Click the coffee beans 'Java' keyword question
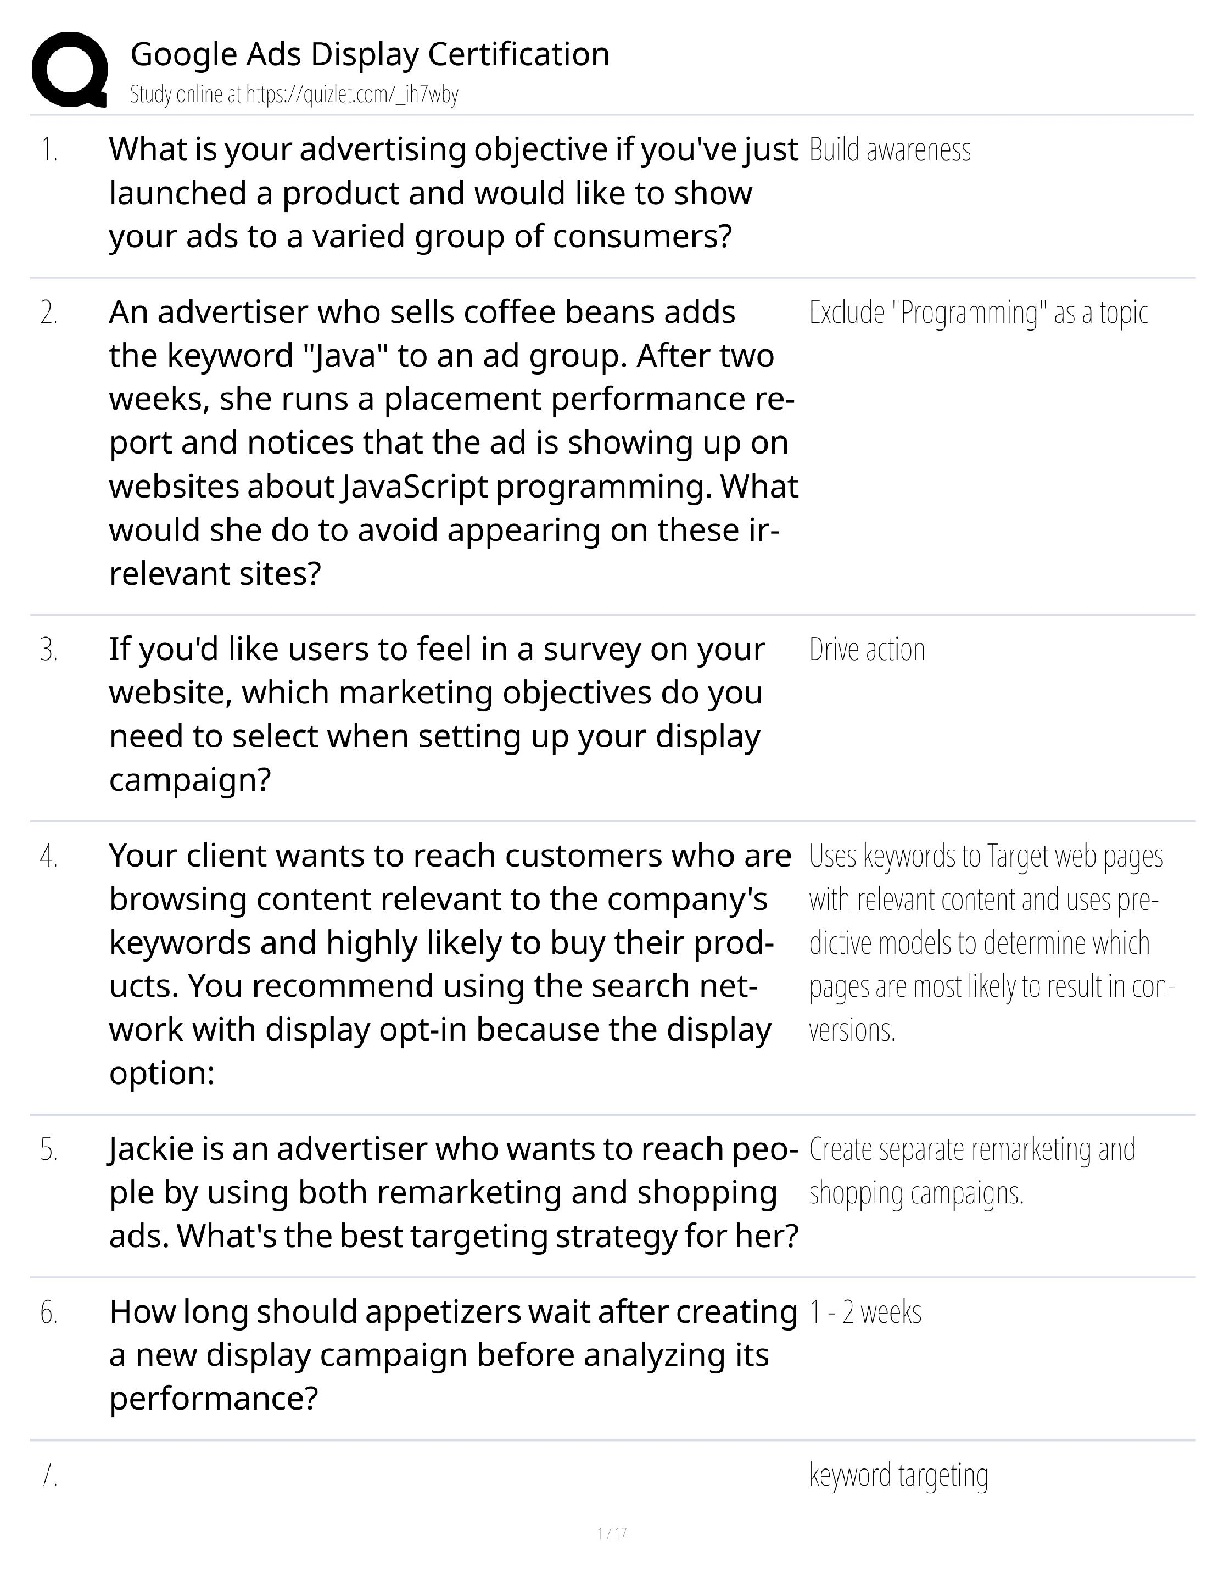This screenshot has width=1224, height=1584. pos(452,443)
